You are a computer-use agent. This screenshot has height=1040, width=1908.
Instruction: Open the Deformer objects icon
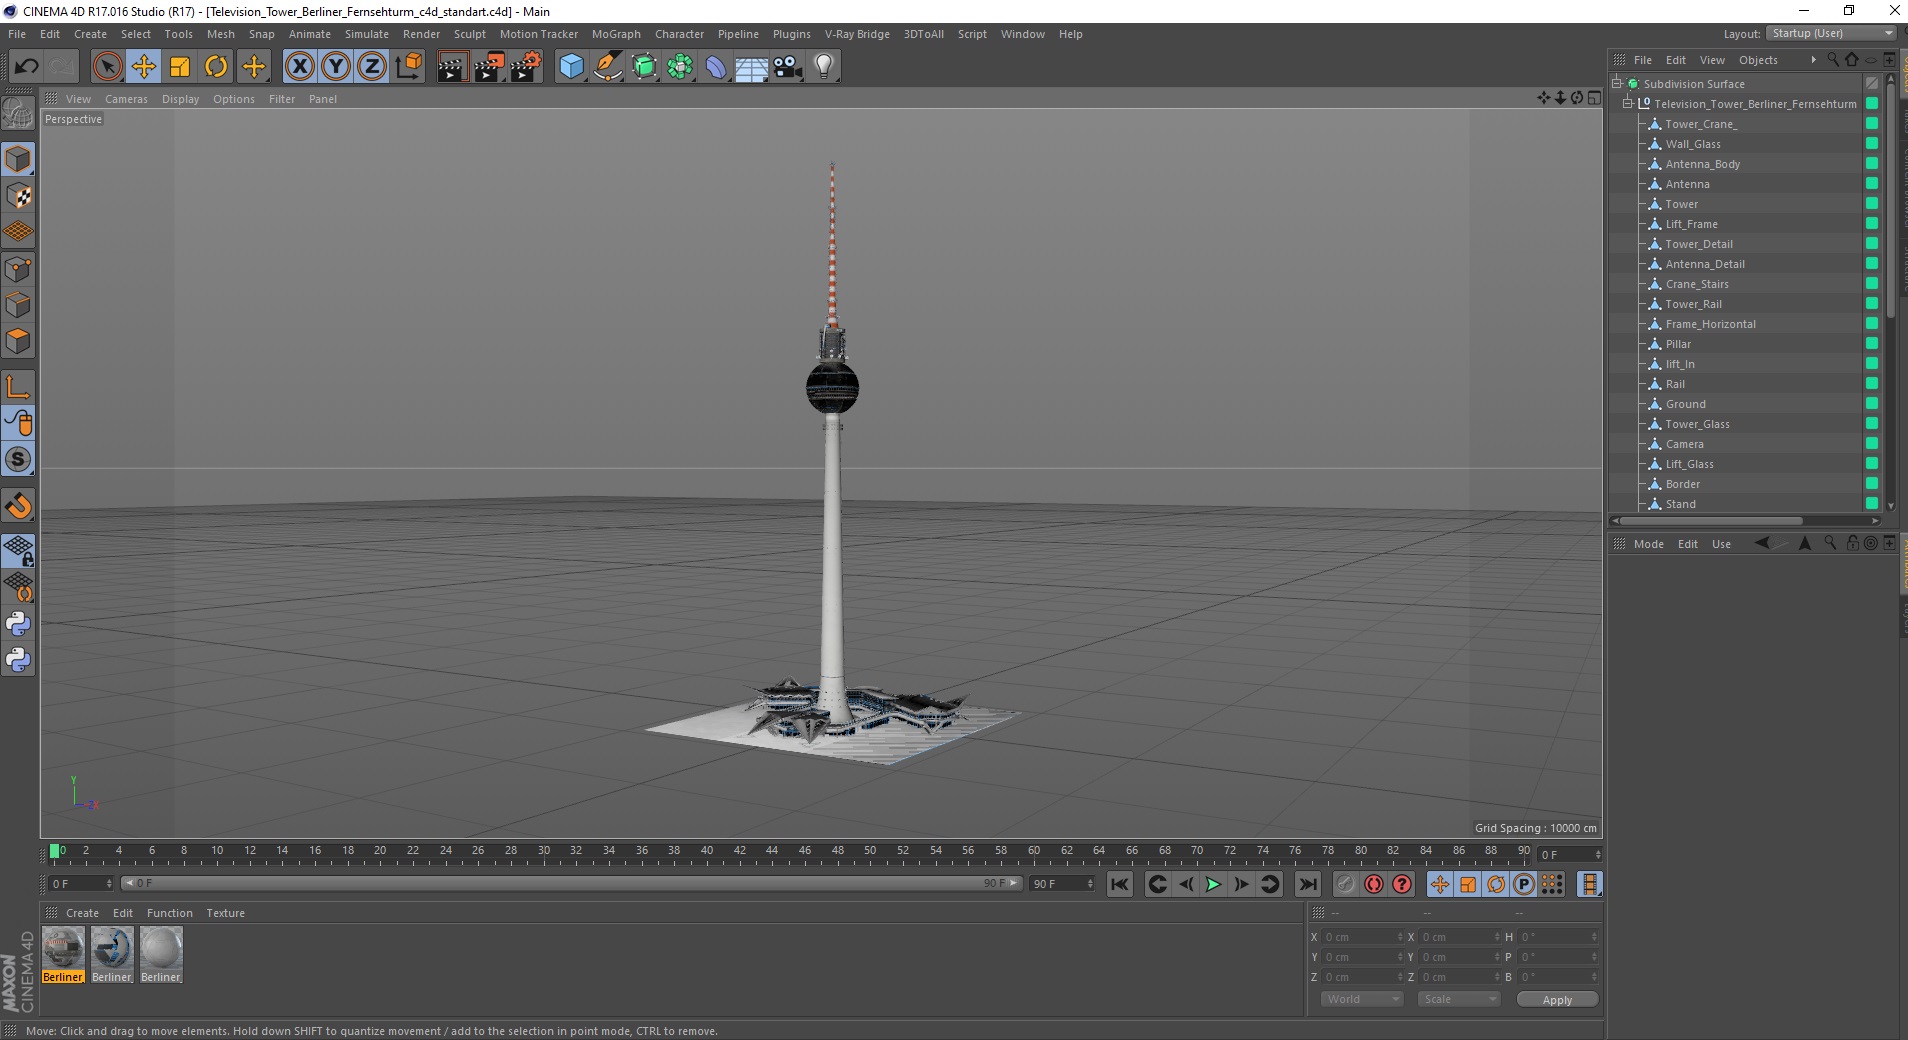point(716,67)
